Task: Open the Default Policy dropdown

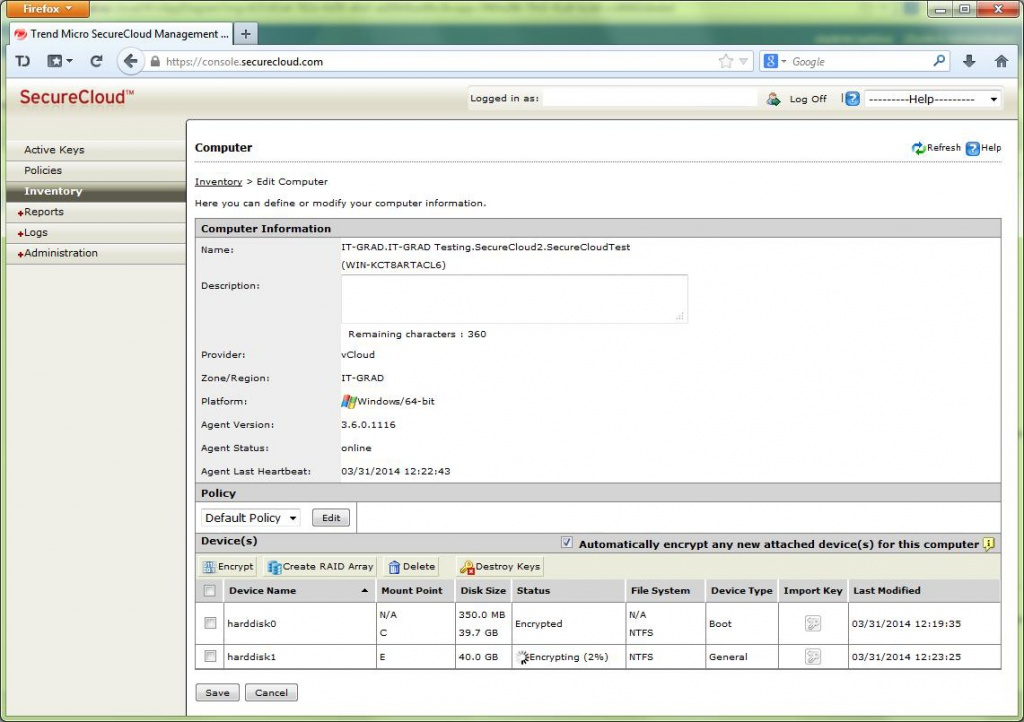Action: coord(251,518)
